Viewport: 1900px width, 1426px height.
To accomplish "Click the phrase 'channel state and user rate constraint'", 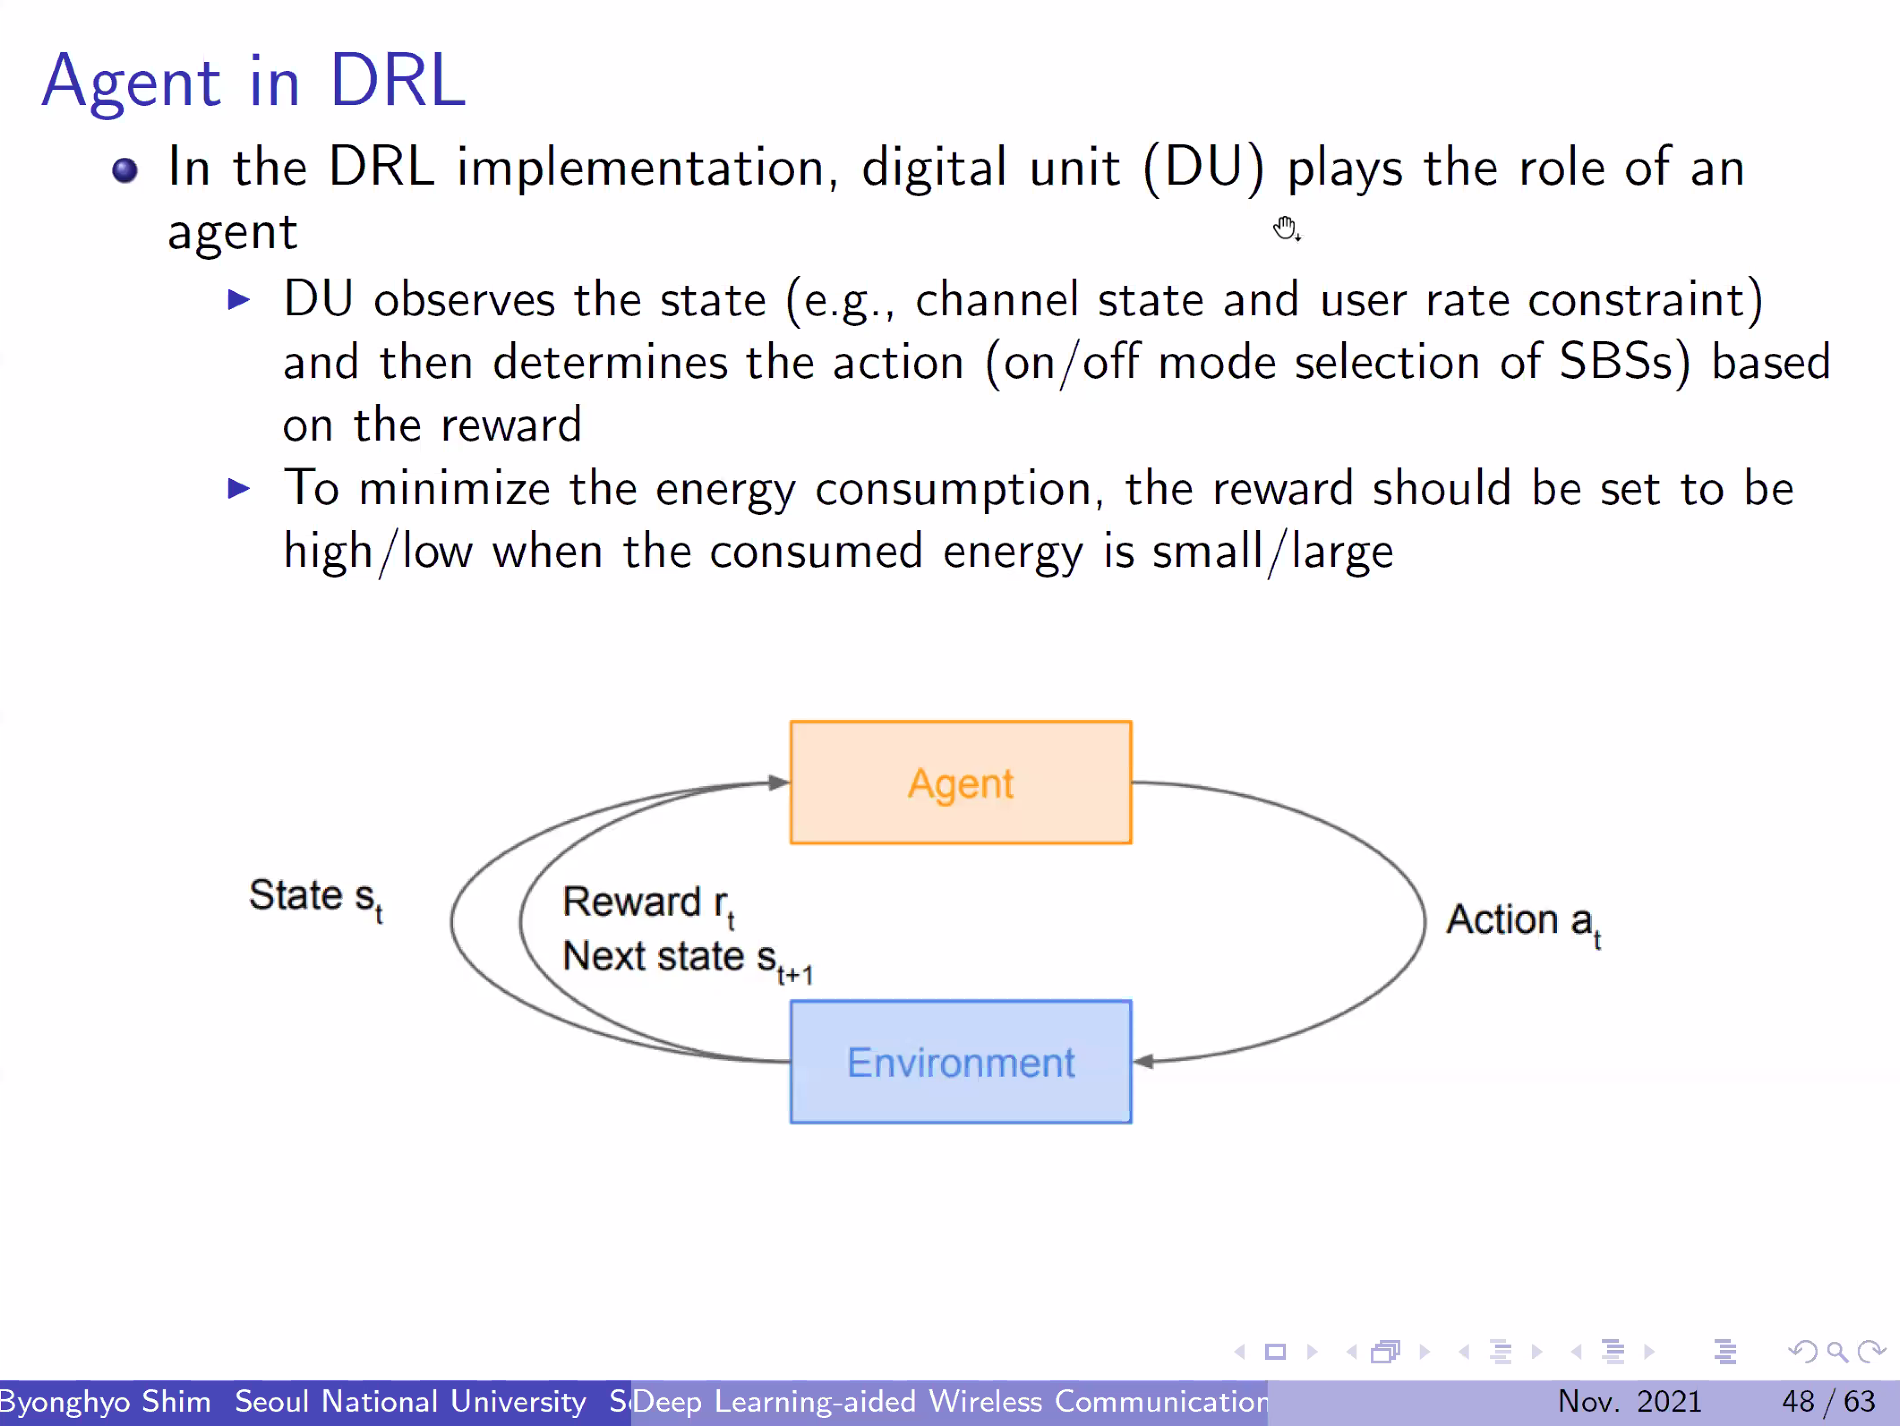I will click(x=1329, y=300).
